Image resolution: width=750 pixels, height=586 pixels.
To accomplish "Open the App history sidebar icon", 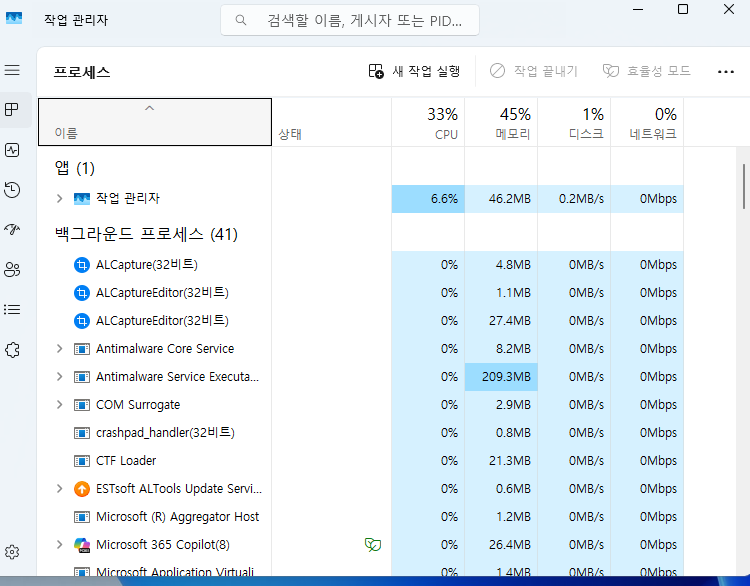I will pos(12,190).
